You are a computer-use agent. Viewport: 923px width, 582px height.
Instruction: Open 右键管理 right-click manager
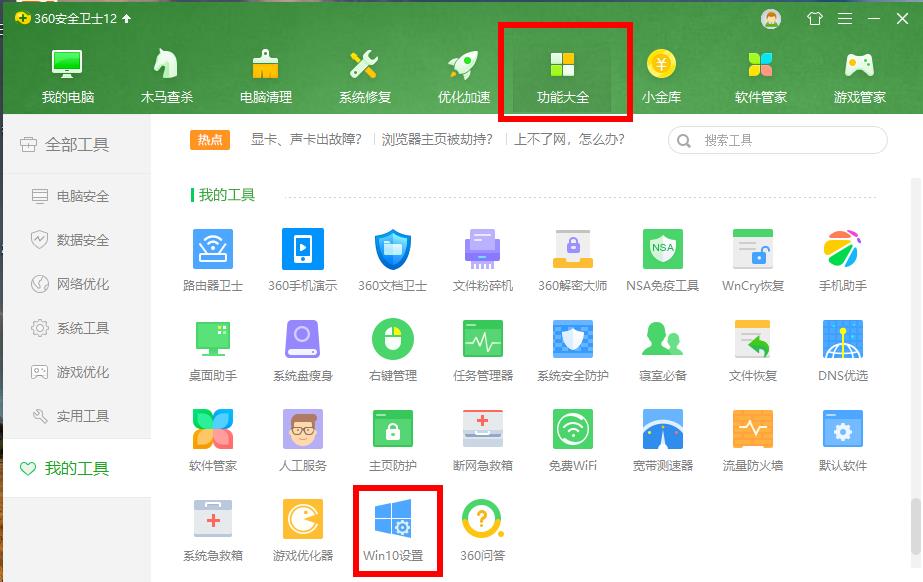tap(393, 350)
